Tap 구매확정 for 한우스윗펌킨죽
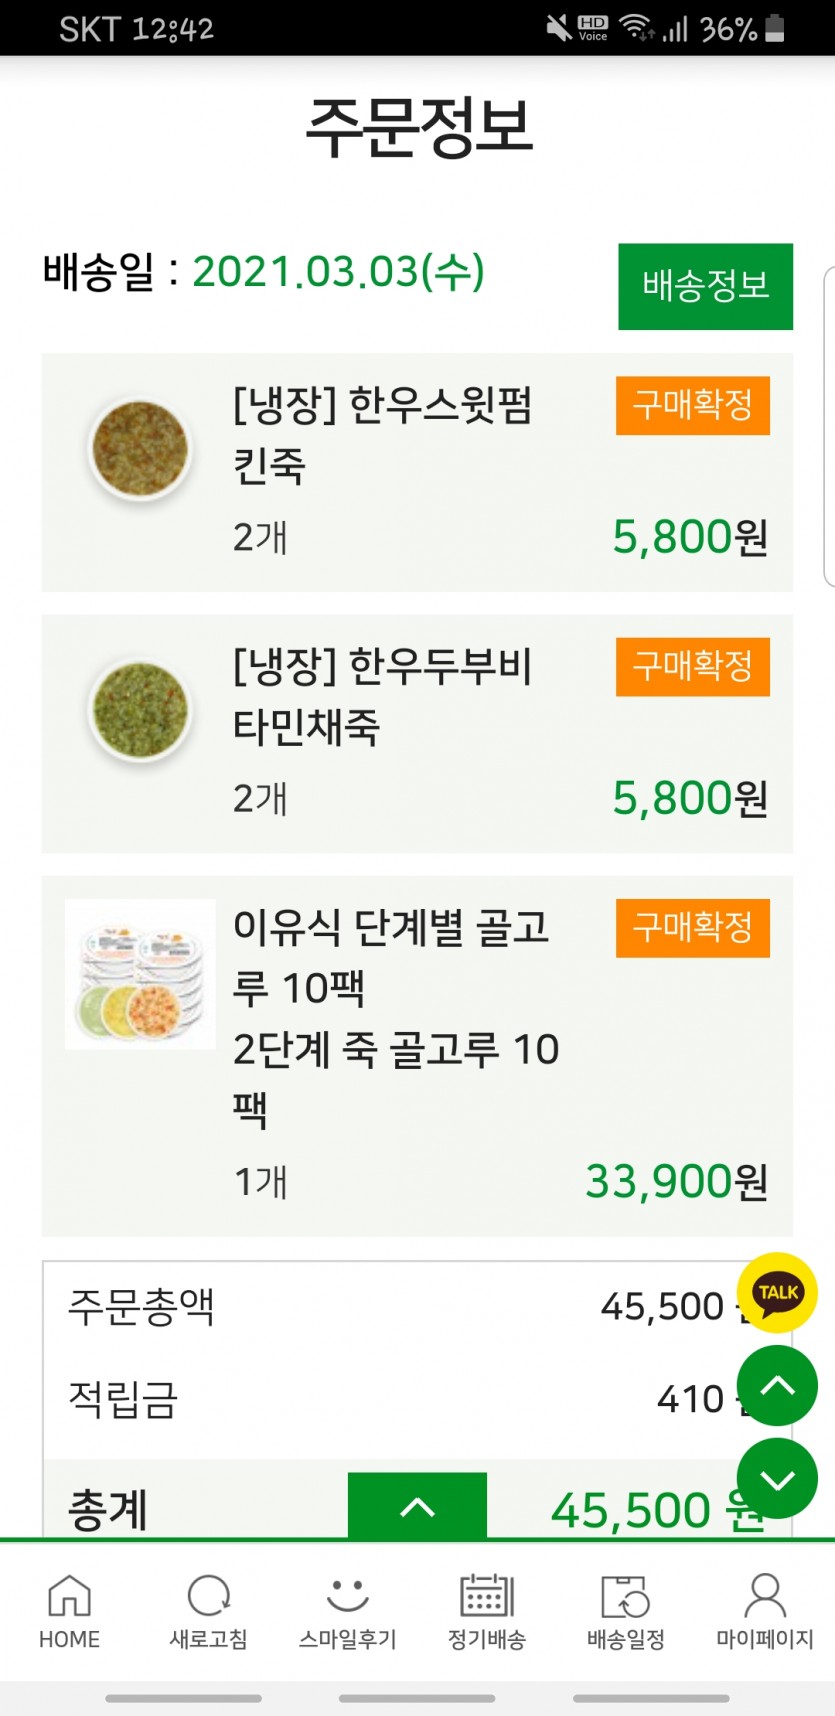Screen dimensions: 835x1716 click(x=692, y=405)
